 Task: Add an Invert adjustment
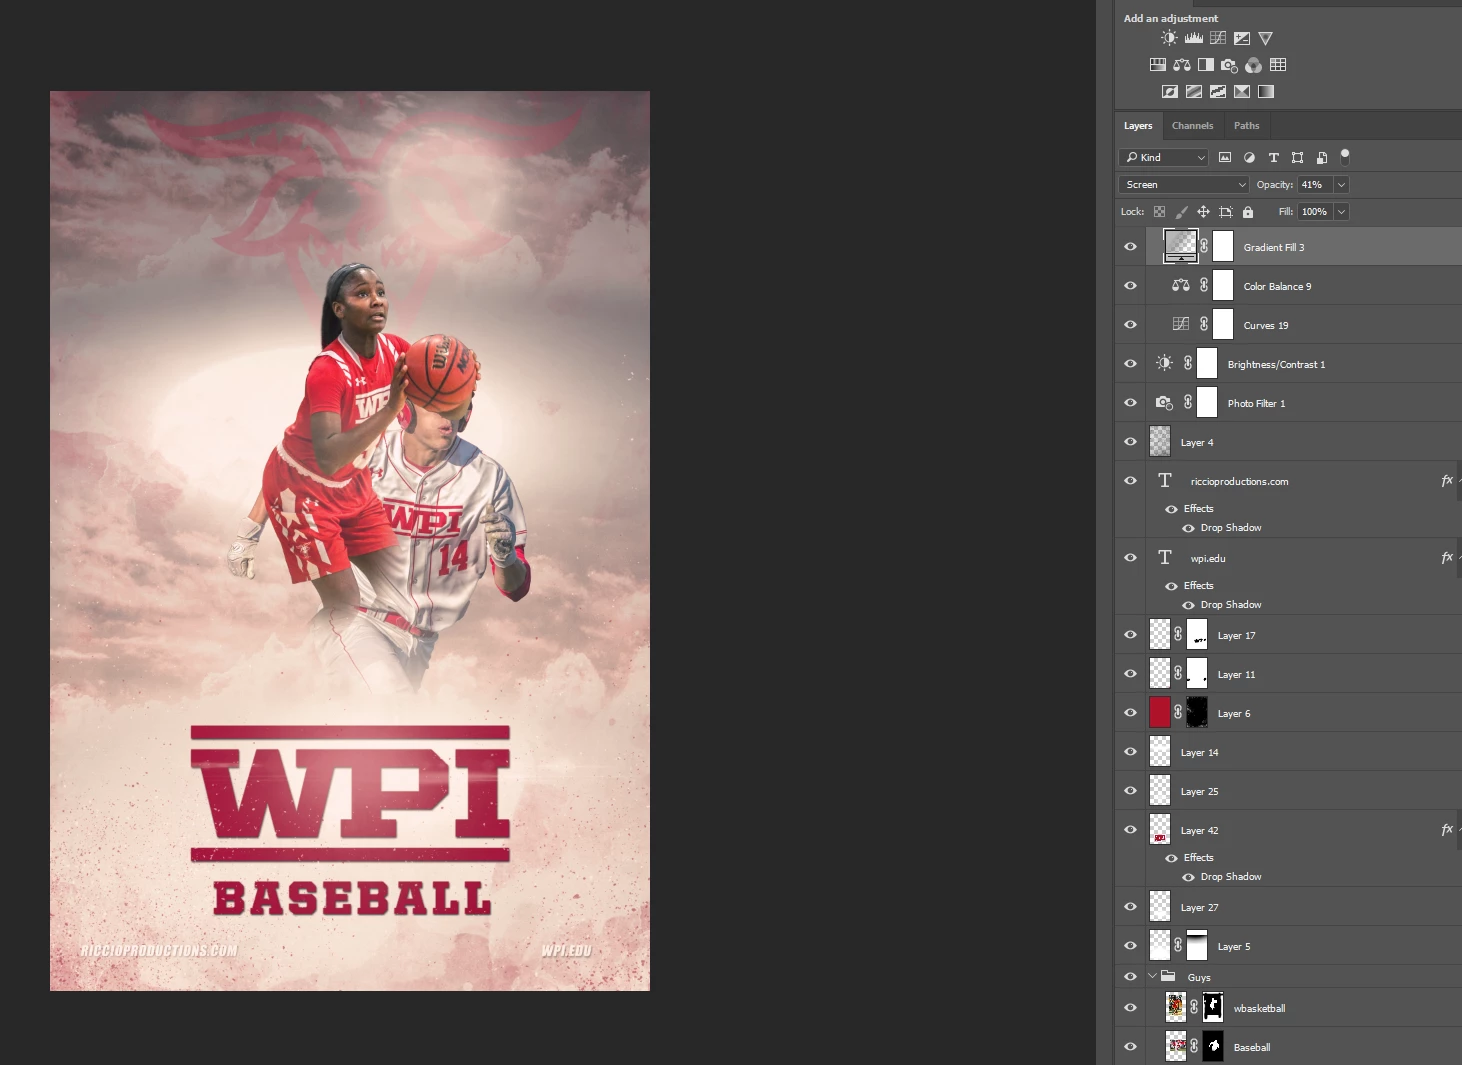point(1170,91)
